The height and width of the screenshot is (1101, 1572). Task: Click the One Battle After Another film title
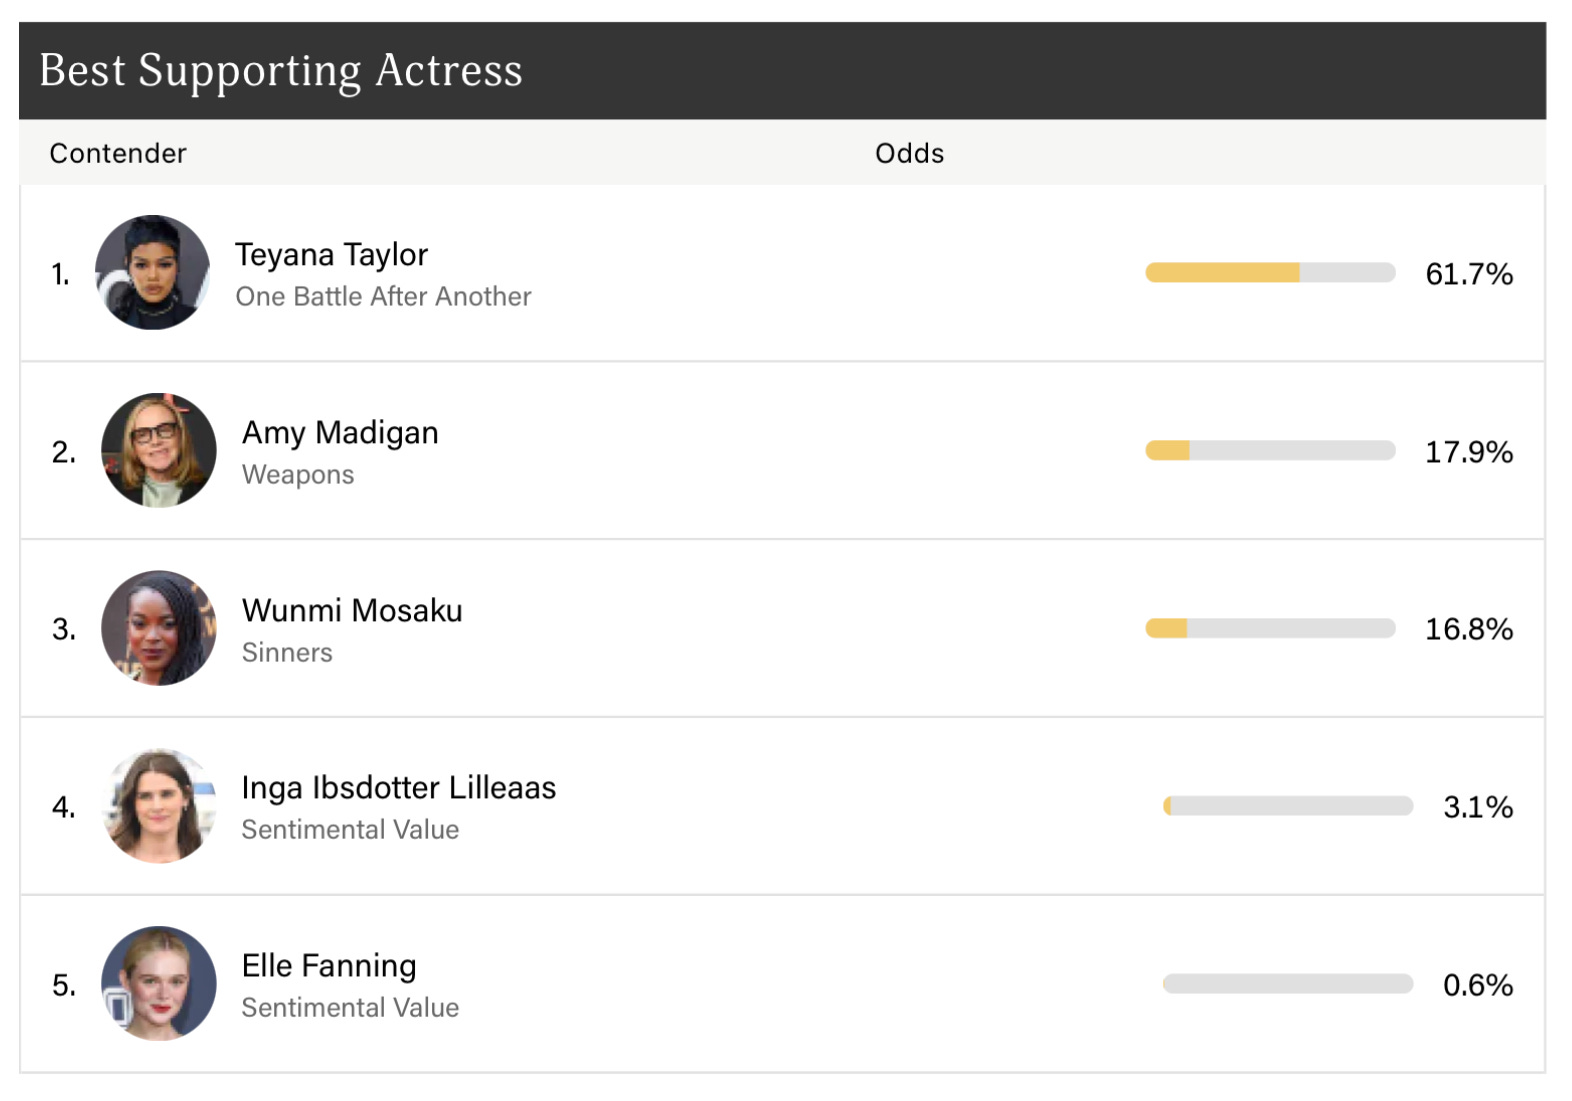point(383,297)
